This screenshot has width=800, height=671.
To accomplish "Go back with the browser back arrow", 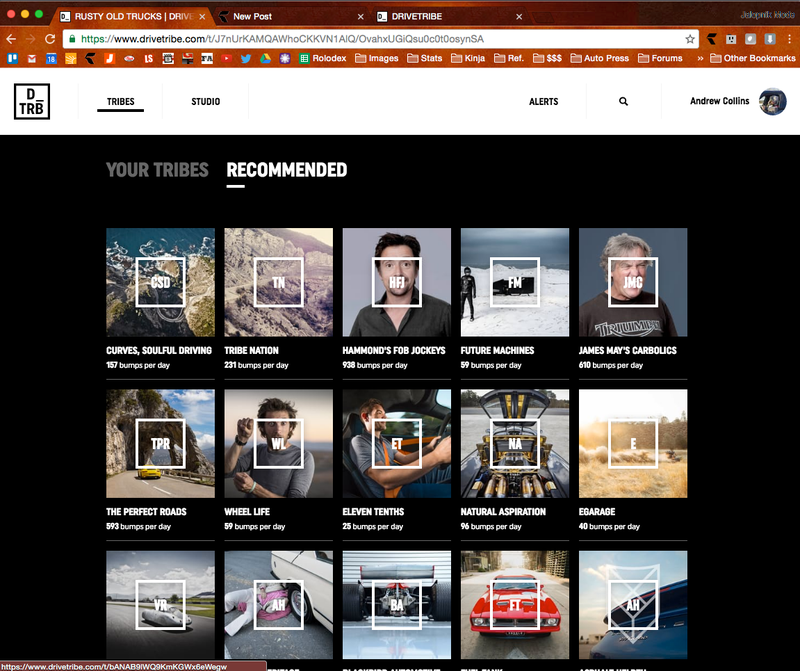I will pyautogui.click(x=11, y=39).
